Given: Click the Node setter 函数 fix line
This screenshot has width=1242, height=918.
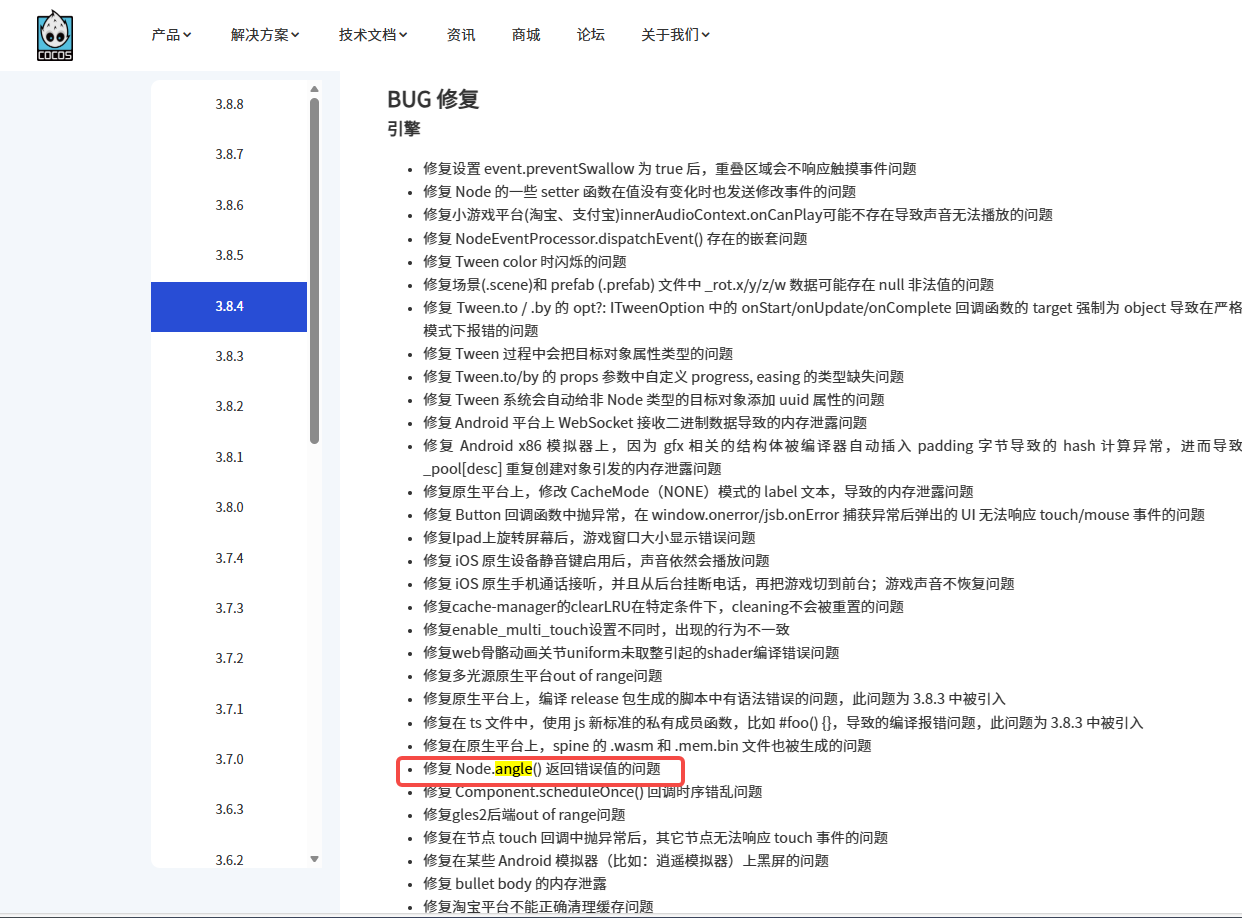Looking at the screenshot, I should [x=639, y=192].
